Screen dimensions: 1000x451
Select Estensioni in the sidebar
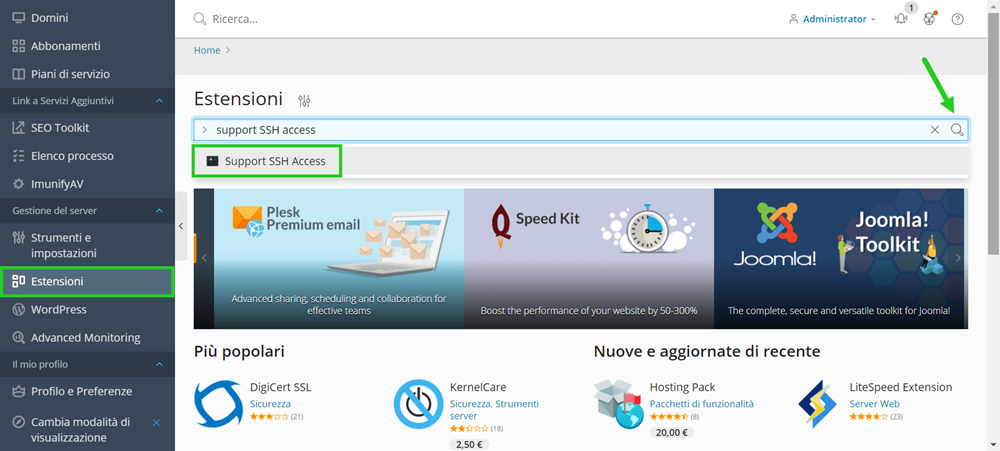pos(87,281)
